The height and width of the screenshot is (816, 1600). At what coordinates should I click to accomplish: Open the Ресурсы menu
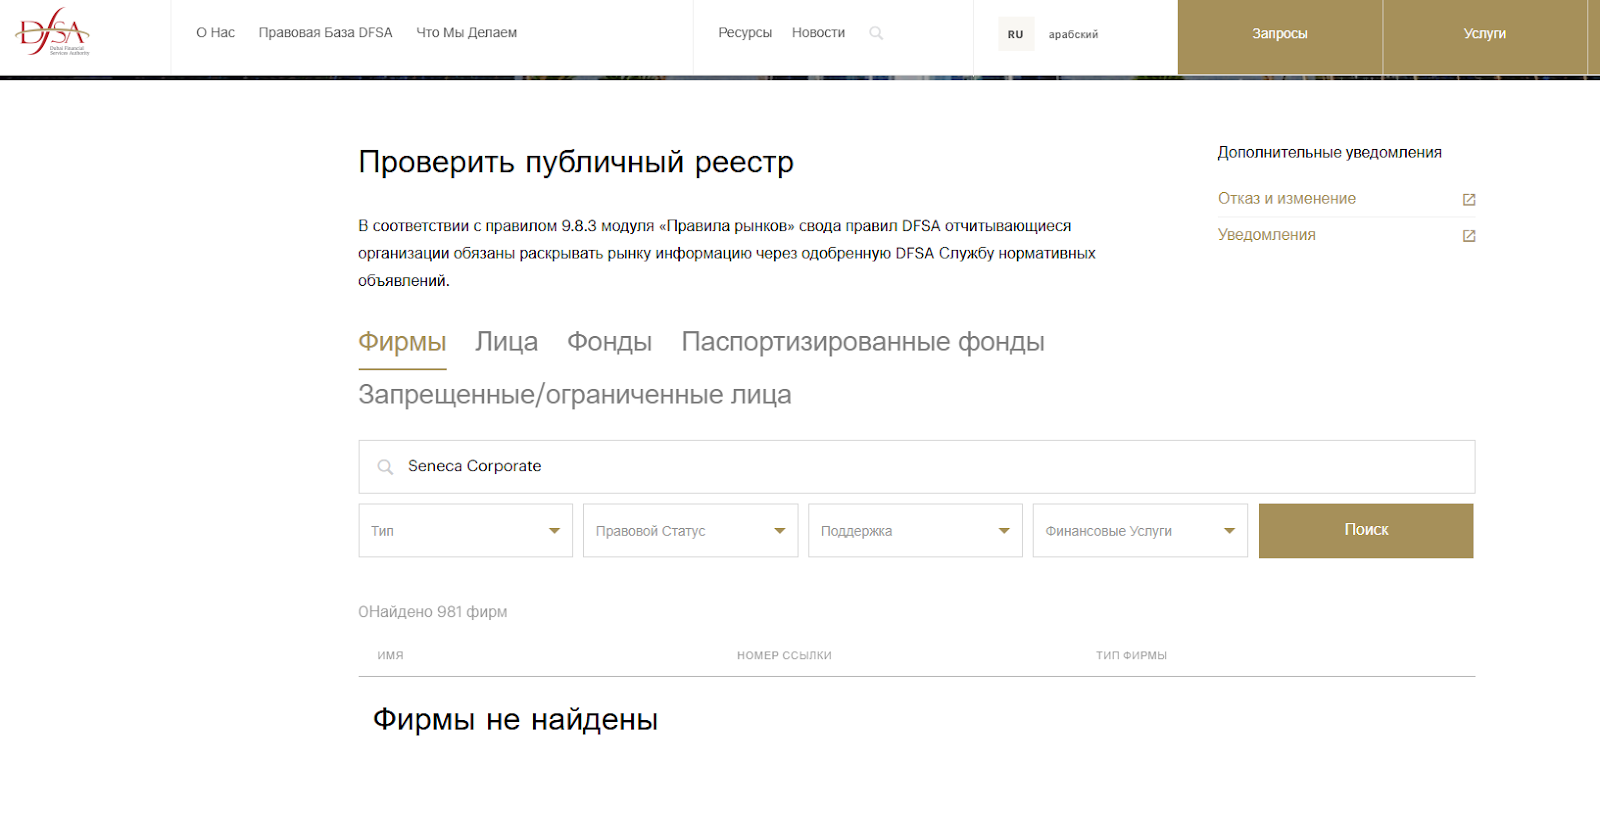745,33
